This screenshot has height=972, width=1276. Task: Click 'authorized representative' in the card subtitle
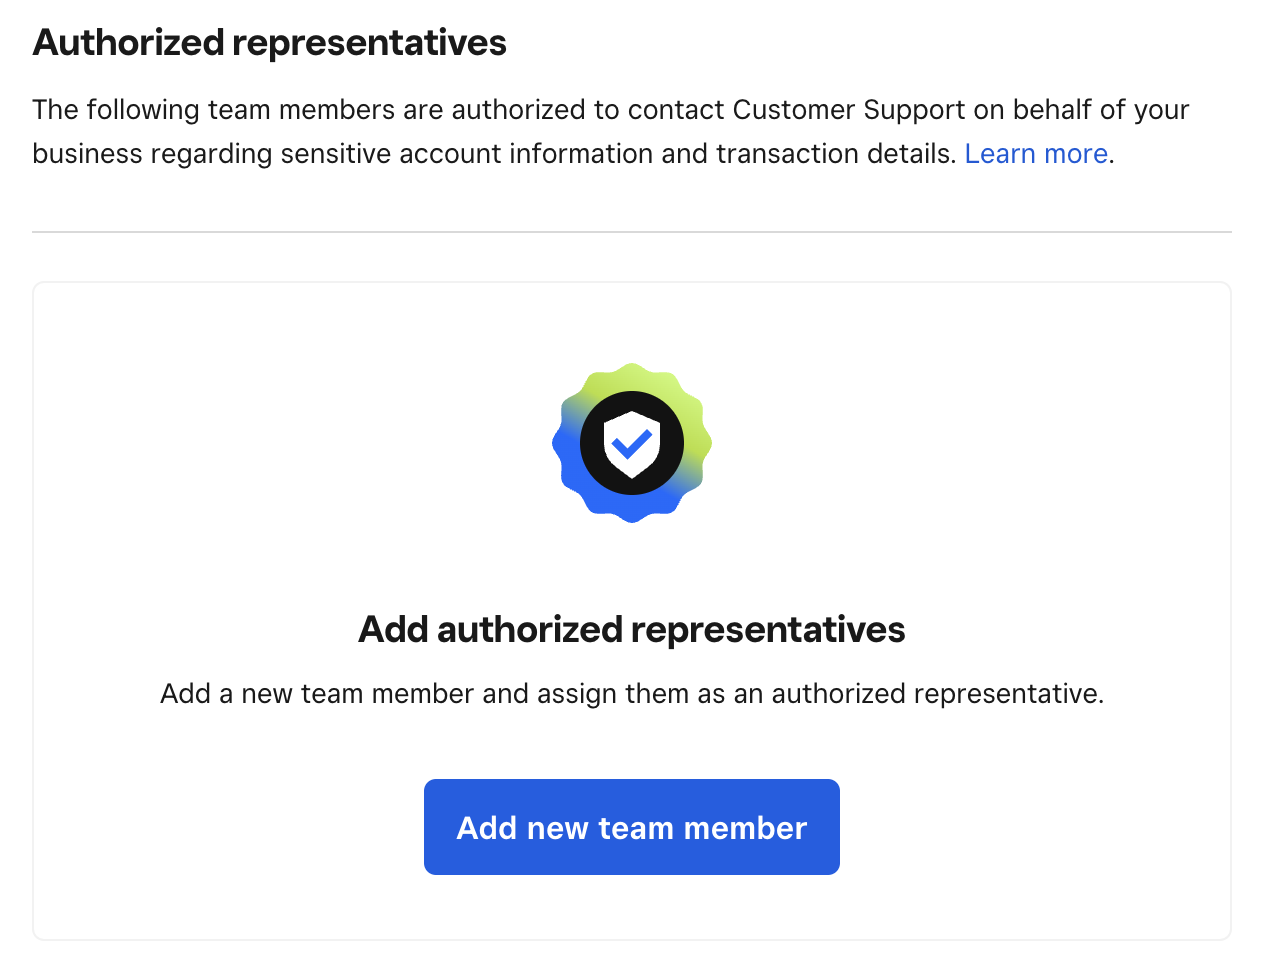[x=934, y=694]
